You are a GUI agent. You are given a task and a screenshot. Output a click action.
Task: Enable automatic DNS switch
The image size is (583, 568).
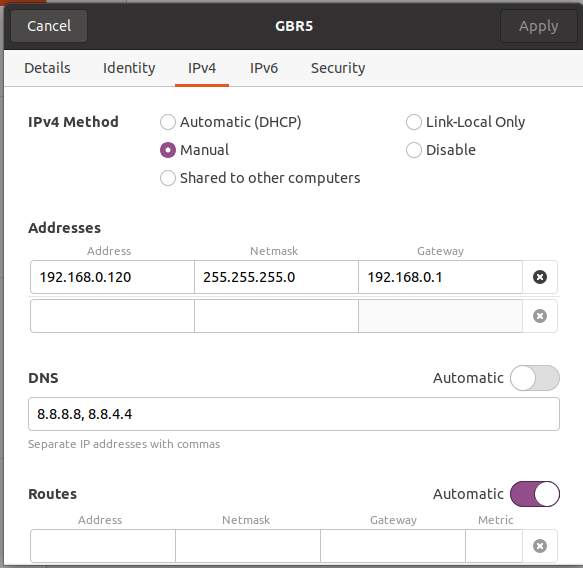(x=535, y=378)
